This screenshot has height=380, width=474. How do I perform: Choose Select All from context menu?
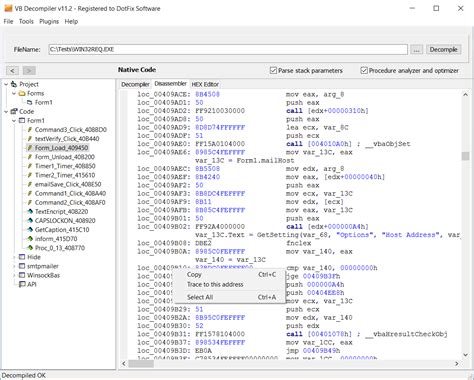[229, 297]
